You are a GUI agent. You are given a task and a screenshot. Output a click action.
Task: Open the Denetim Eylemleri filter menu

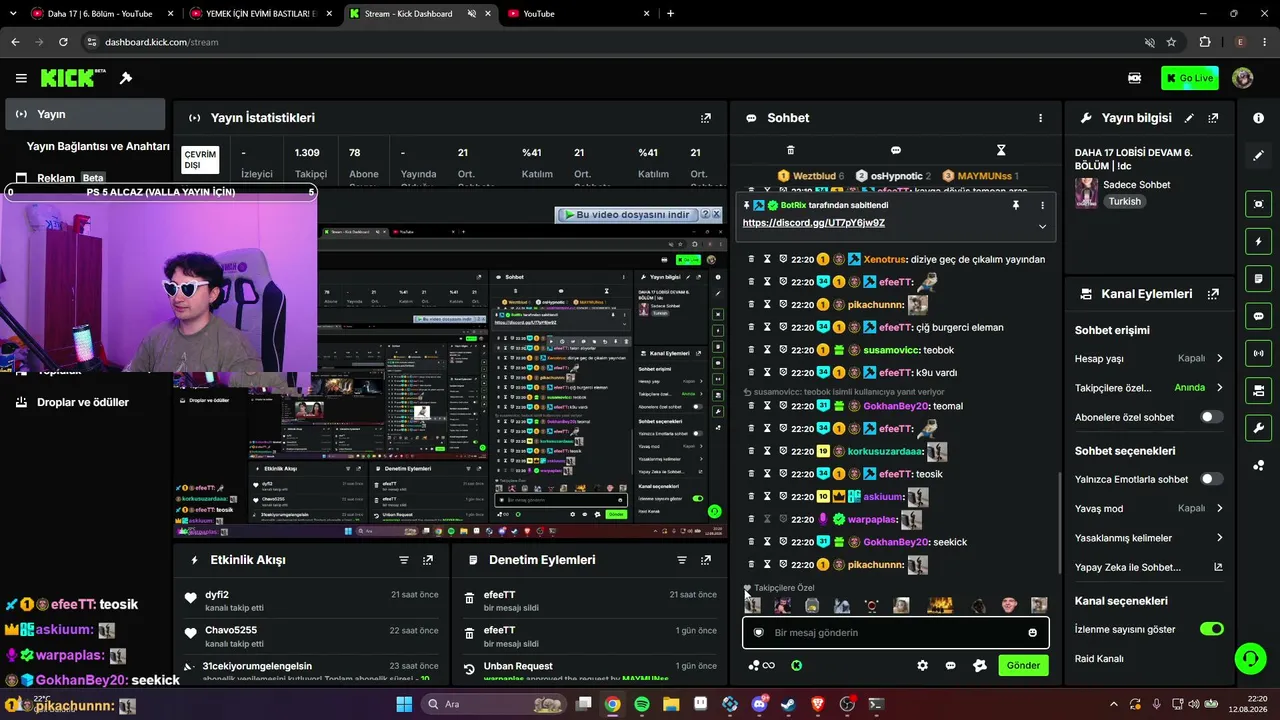pyautogui.click(x=682, y=560)
